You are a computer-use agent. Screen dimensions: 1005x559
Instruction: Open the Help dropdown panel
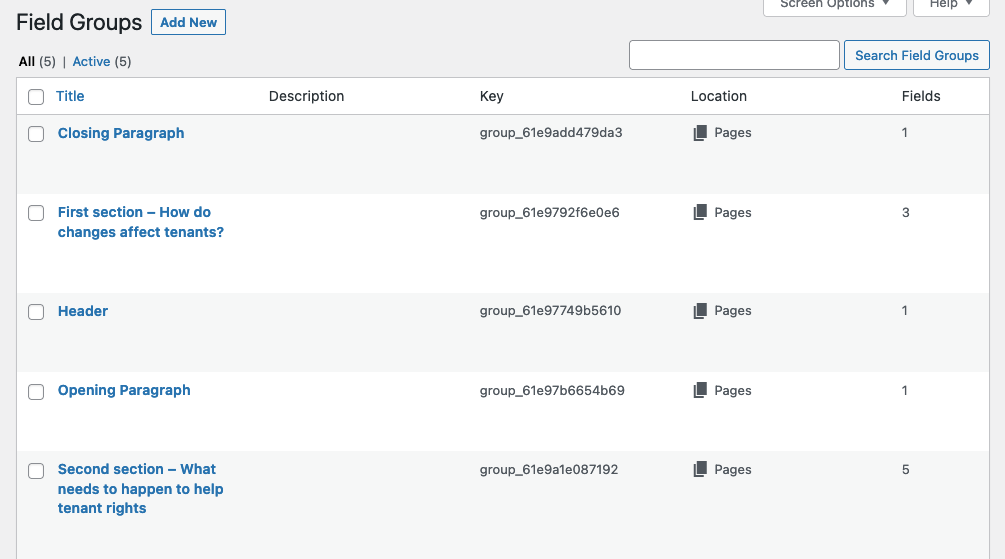tap(951, 5)
